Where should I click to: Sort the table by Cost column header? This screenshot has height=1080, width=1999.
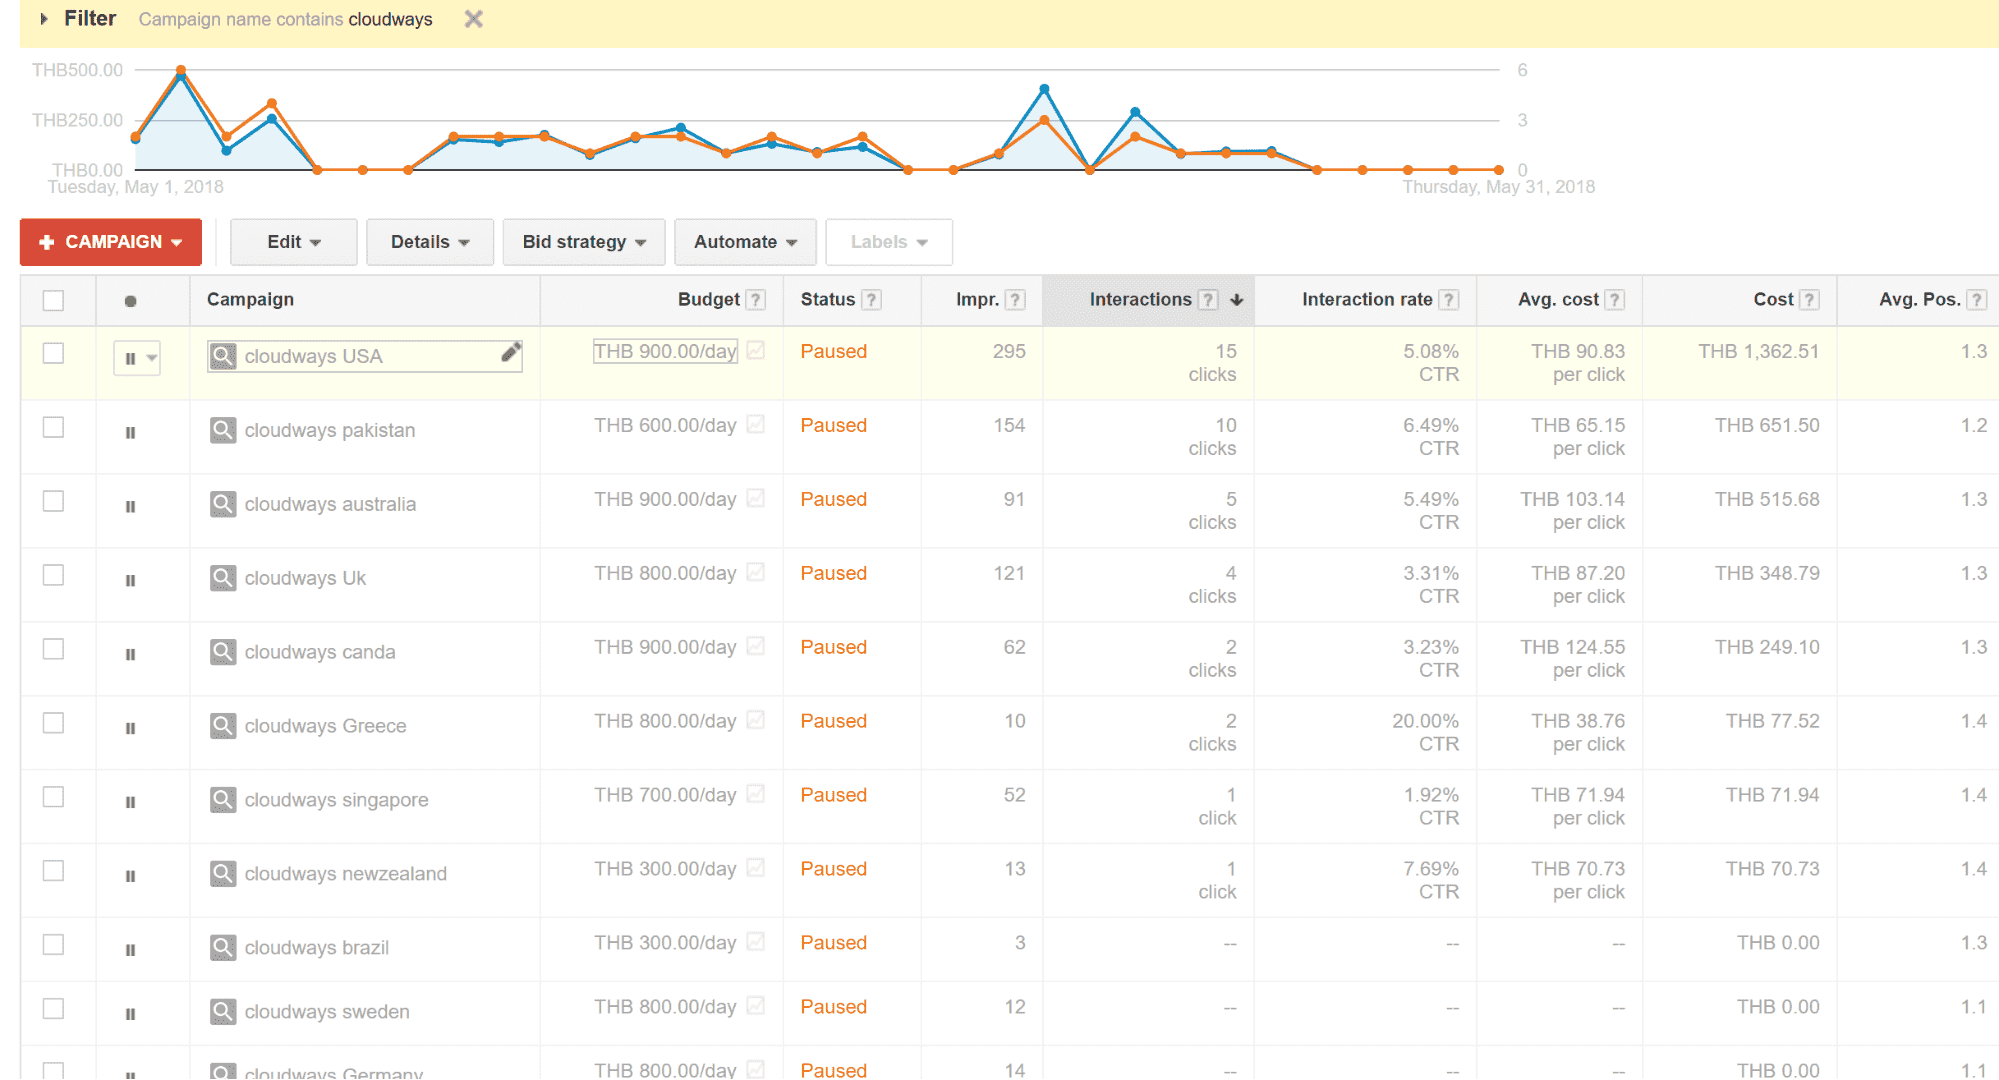[1773, 300]
